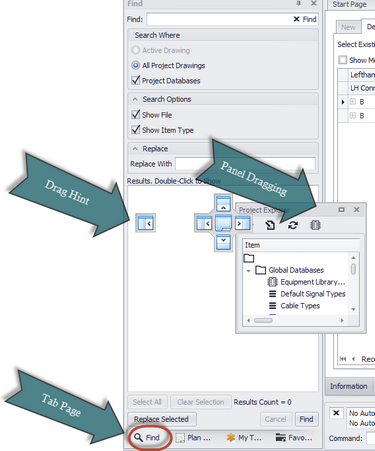The width and height of the screenshot is (375, 451).
Task: Choose the dock-bottom guide arrow
Action: coord(223,242)
